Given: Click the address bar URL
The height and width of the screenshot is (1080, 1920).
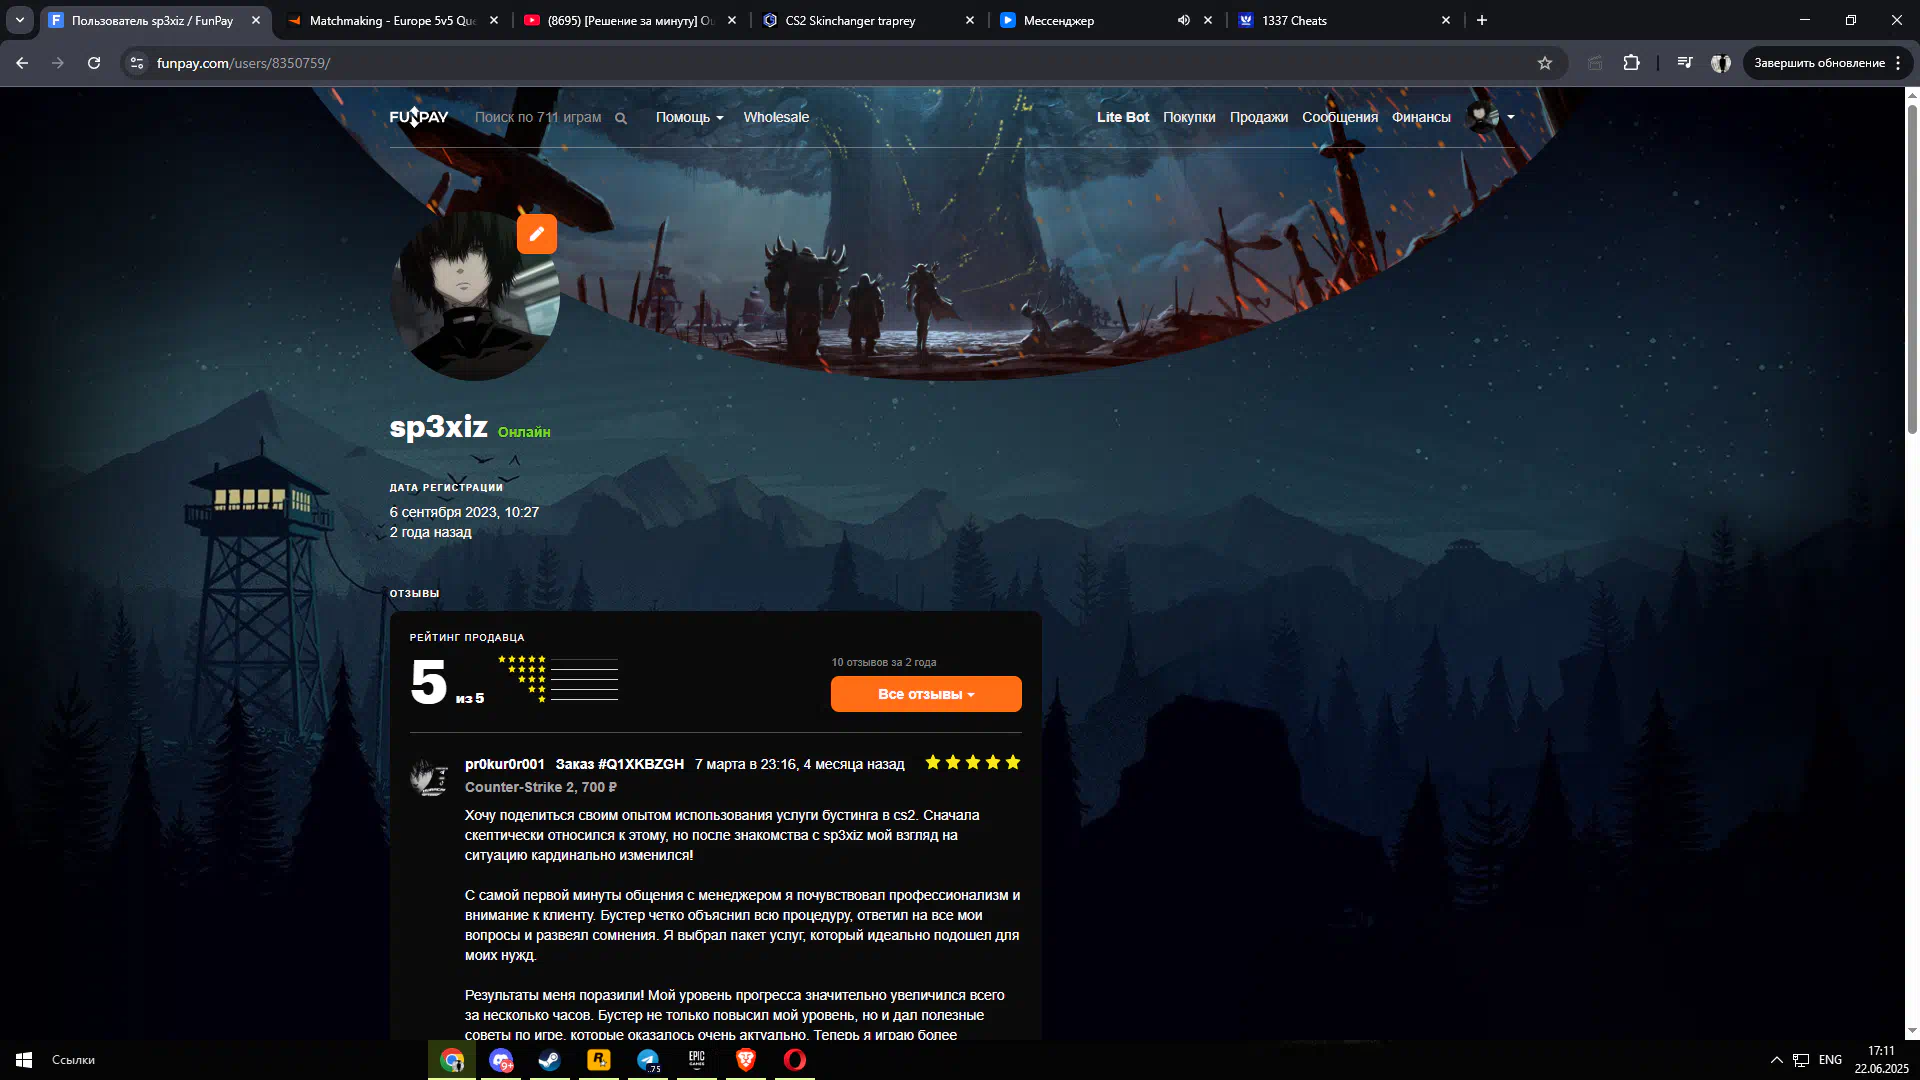Looking at the screenshot, I should pyautogui.click(x=243, y=63).
